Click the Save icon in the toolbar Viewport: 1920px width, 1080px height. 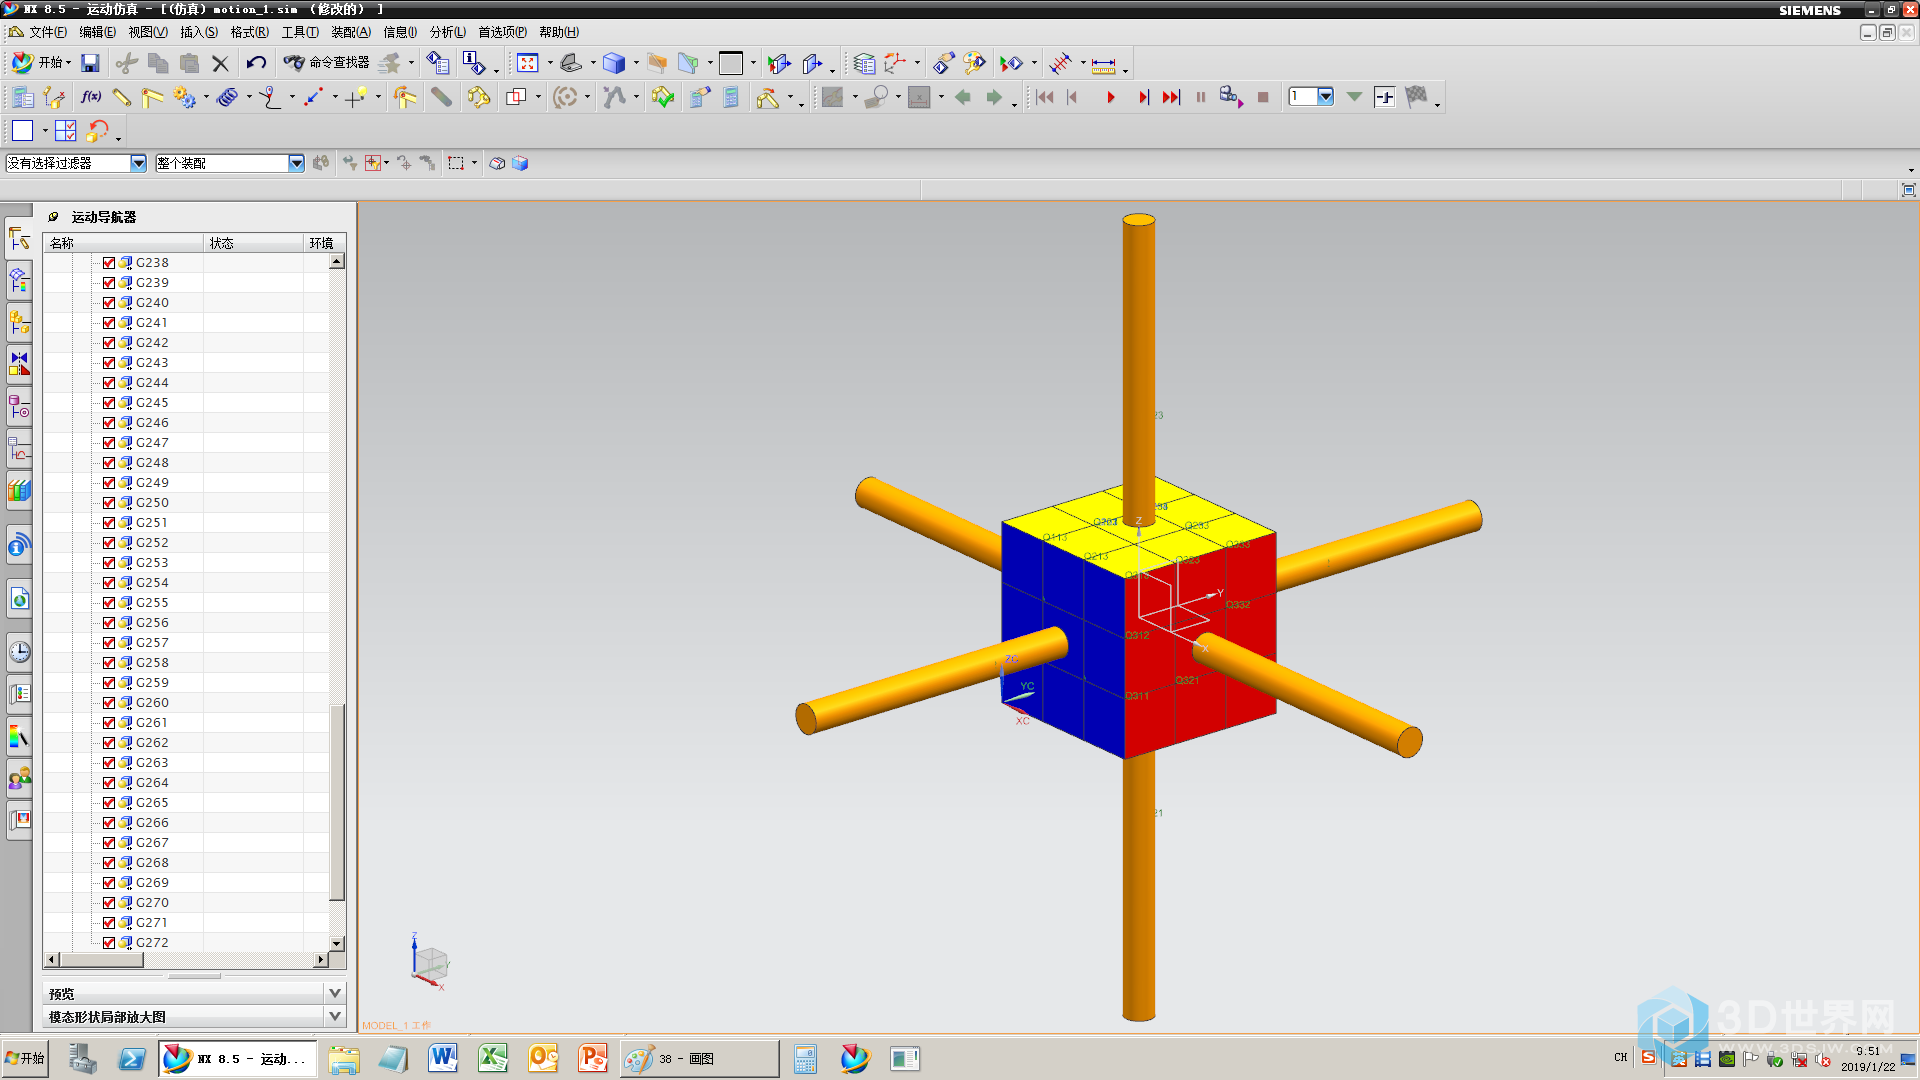[x=90, y=63]
